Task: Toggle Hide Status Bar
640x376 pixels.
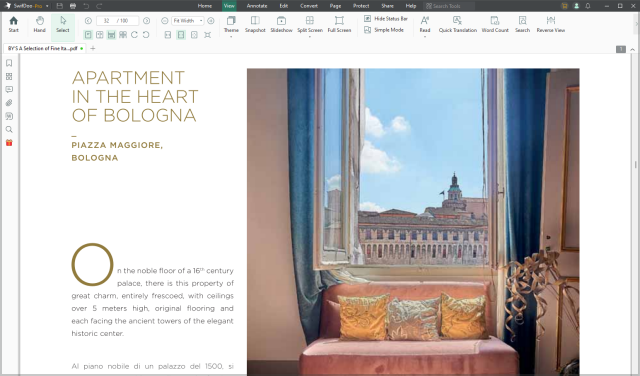Action: (386, 18)
